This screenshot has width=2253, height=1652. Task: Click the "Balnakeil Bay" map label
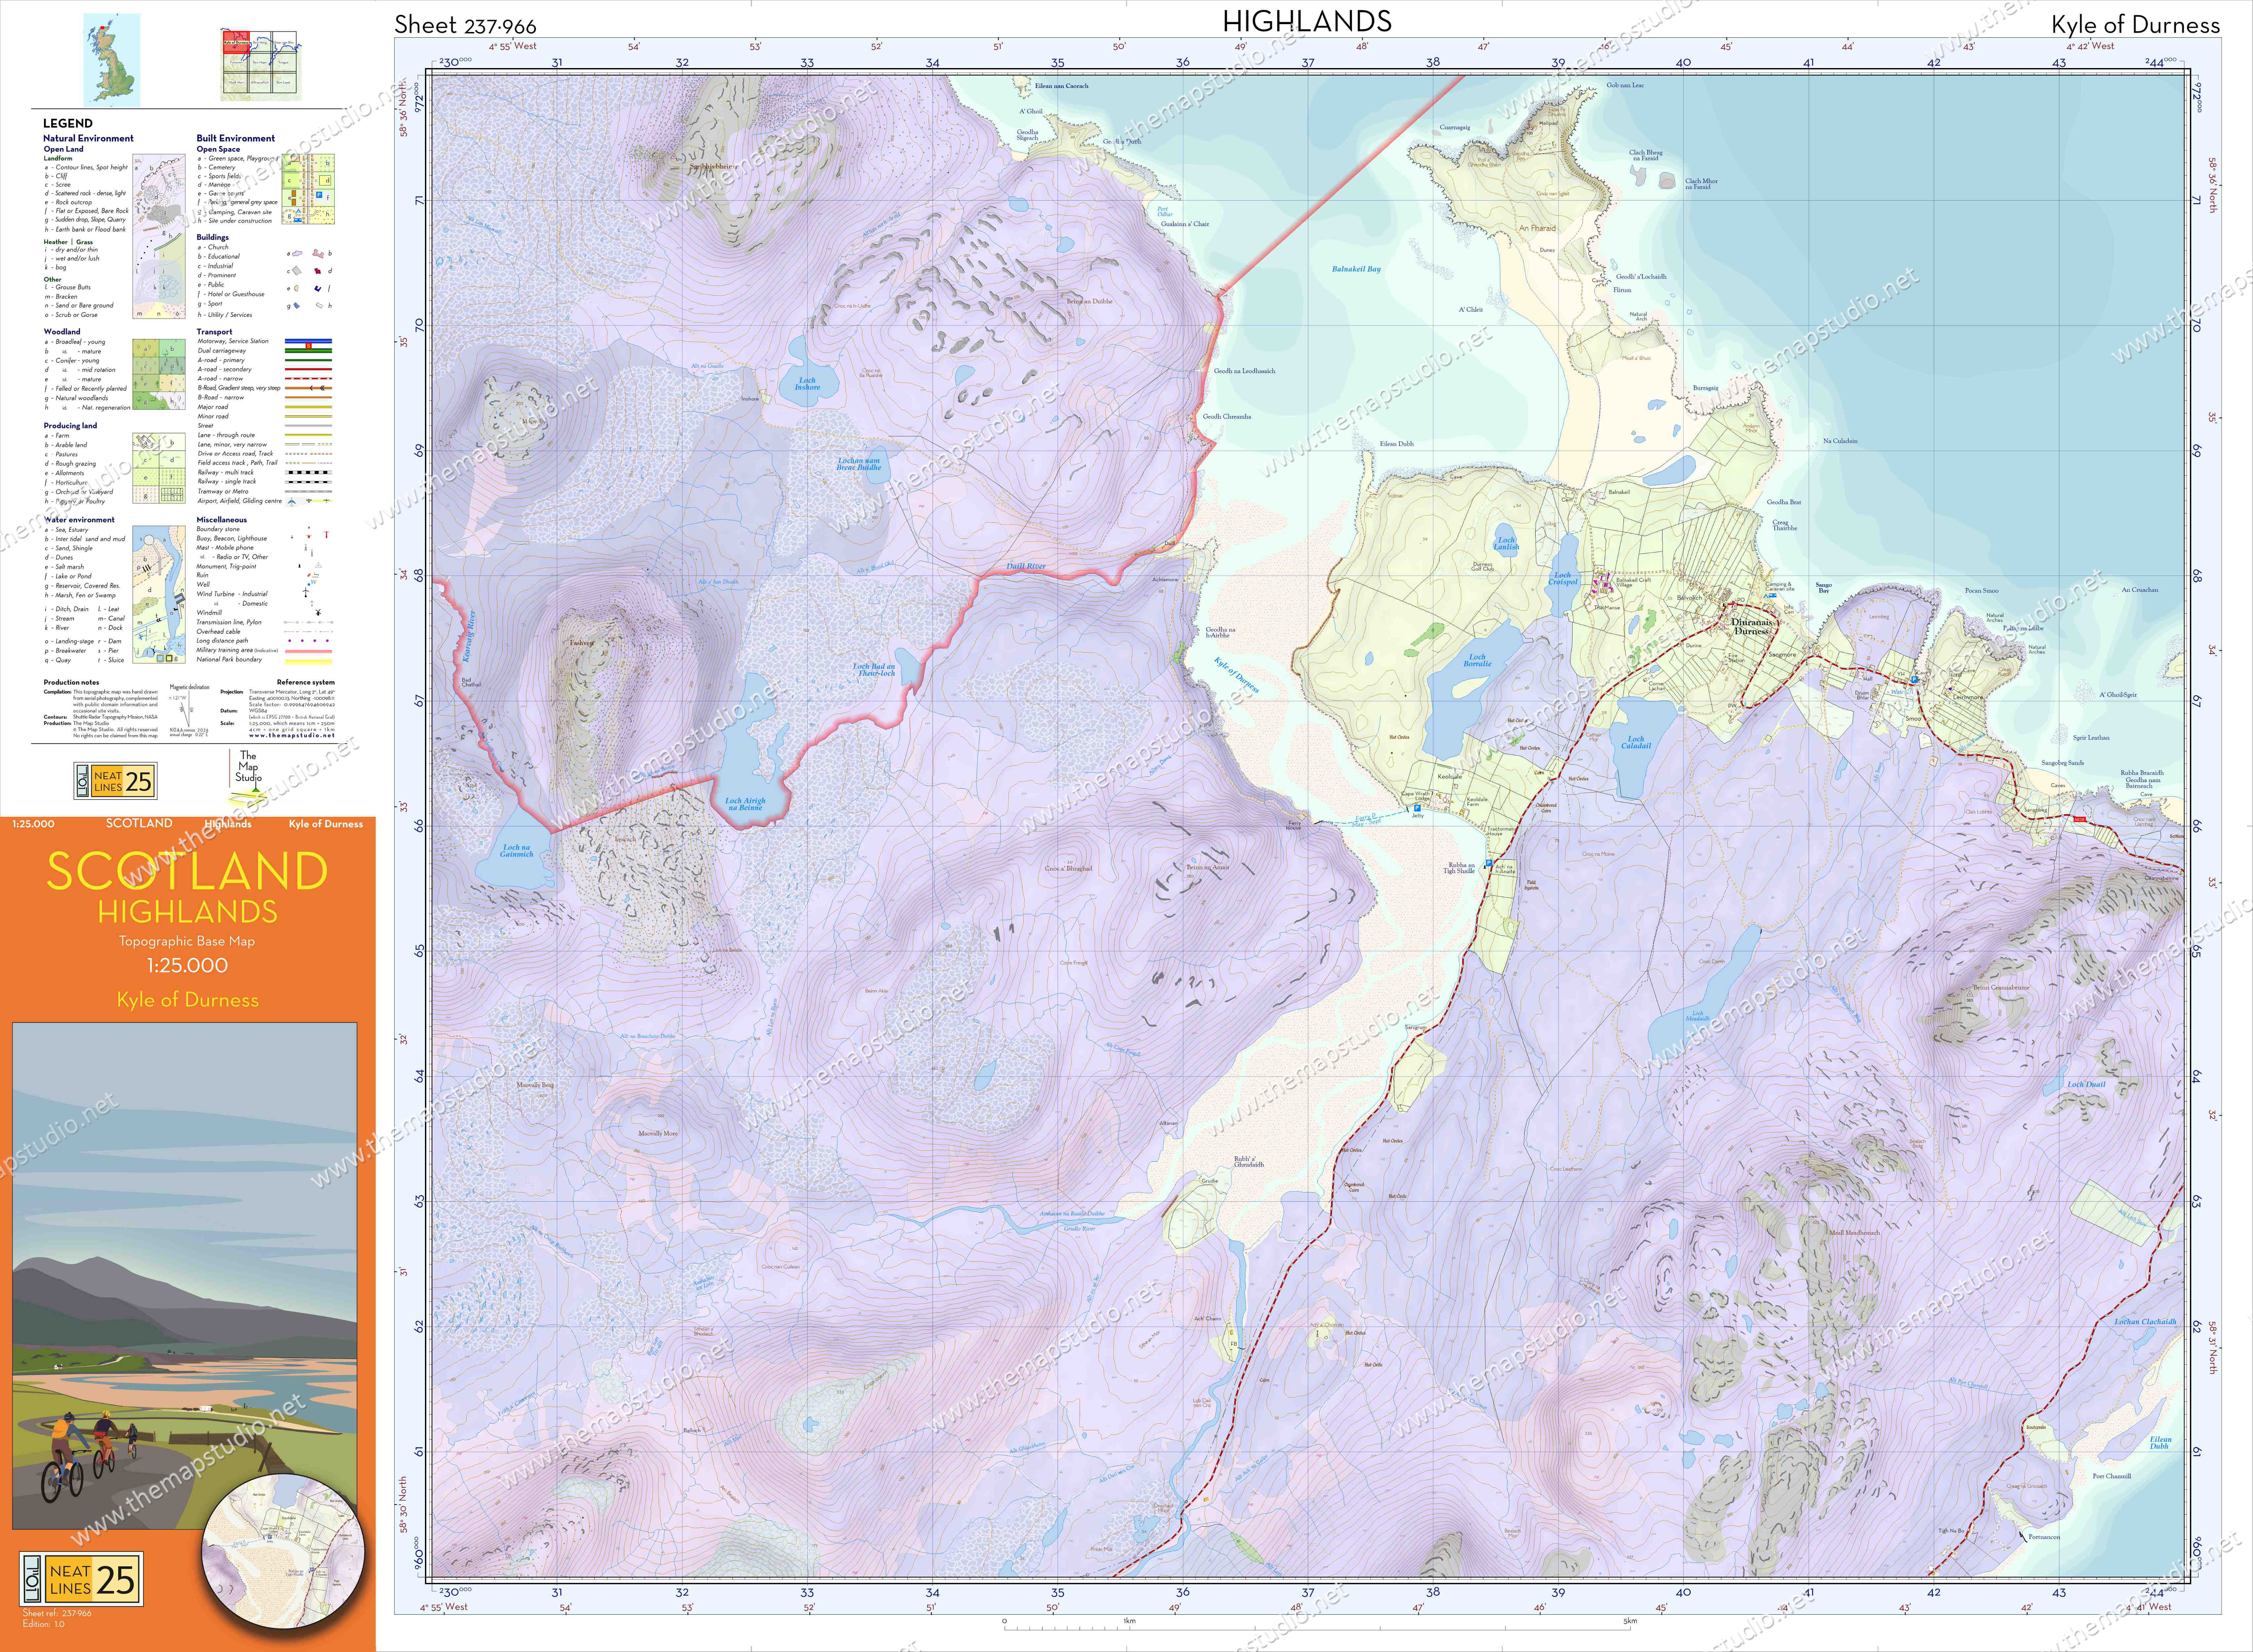coord(1356,269)
